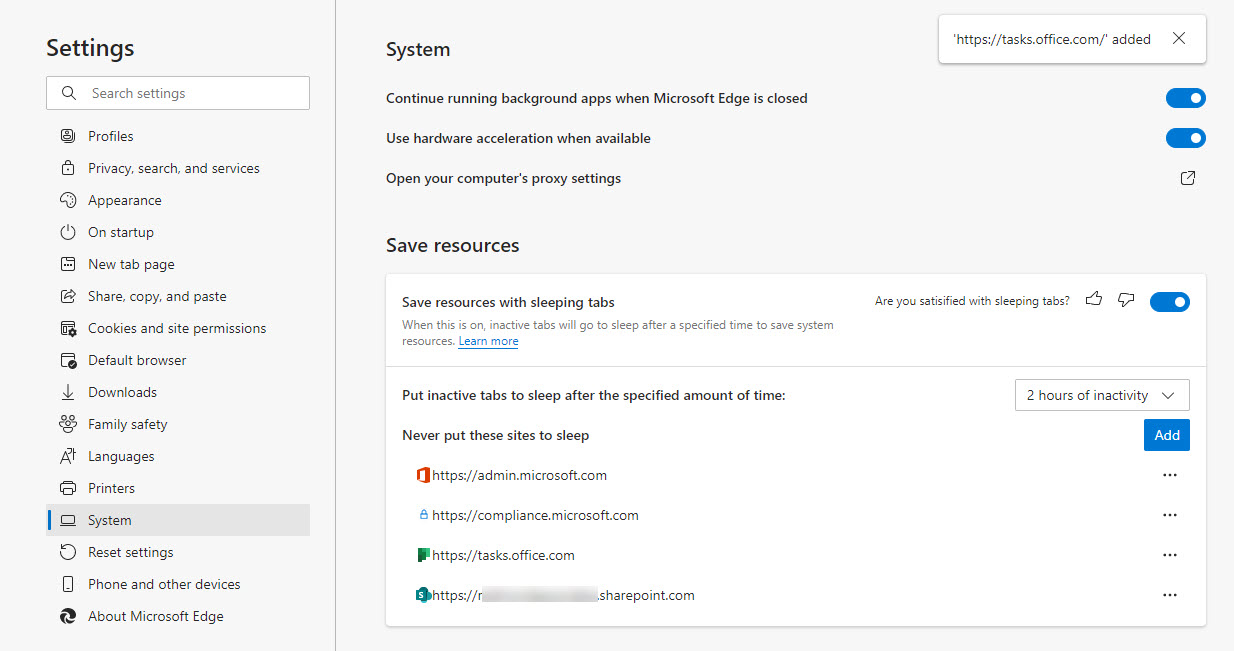This screenshot has width=1234, height=651.
Task: Open Default browser settings
Action: coord(178,360)
